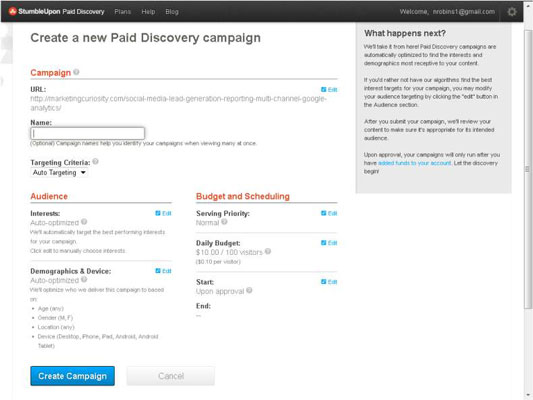Edit the Interests setting
The height and width of the screenshot is (400, 533).
pyautogui.click(x=163, y=213)
